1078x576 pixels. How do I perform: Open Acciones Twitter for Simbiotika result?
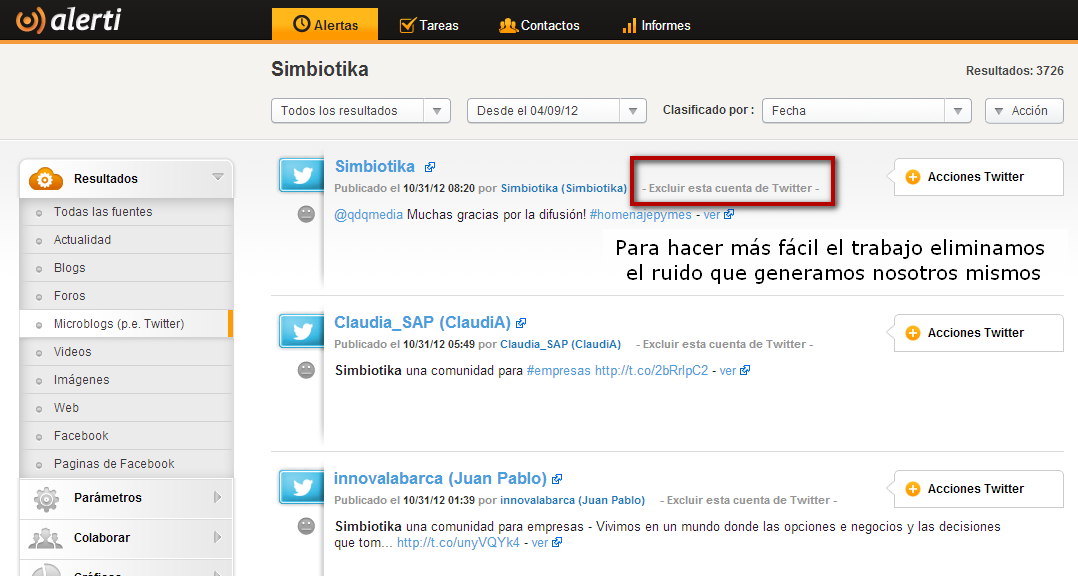pos(978,177)
